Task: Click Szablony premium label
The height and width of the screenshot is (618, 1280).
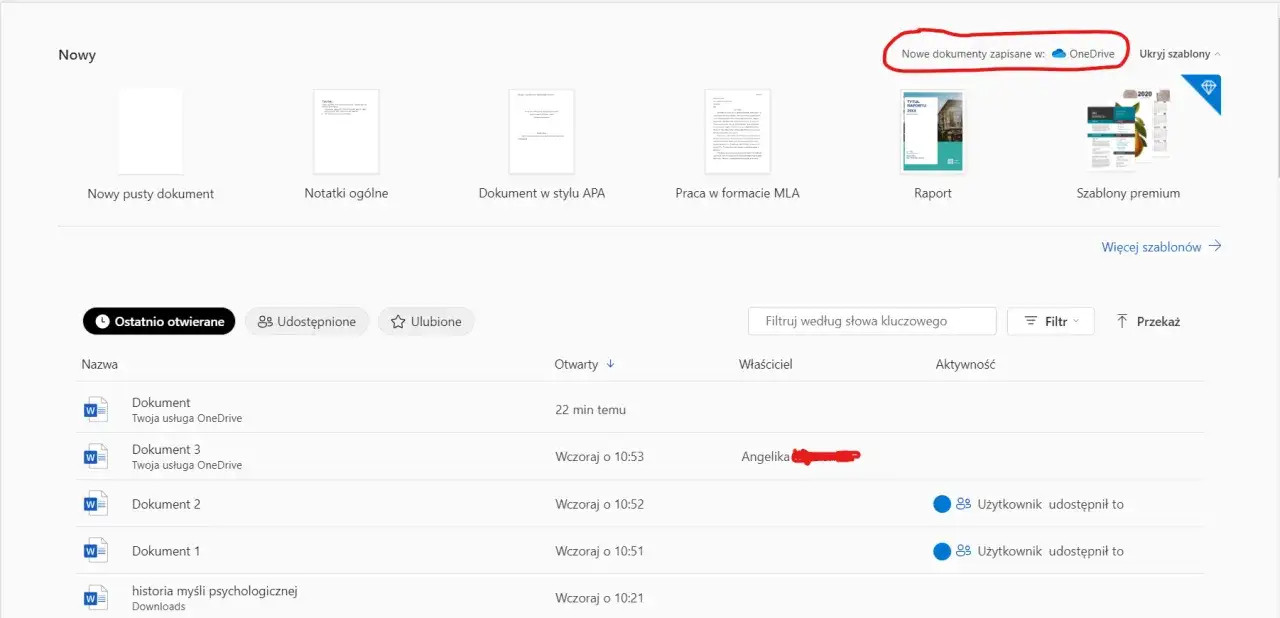Action: click(x=1128, y=193)
